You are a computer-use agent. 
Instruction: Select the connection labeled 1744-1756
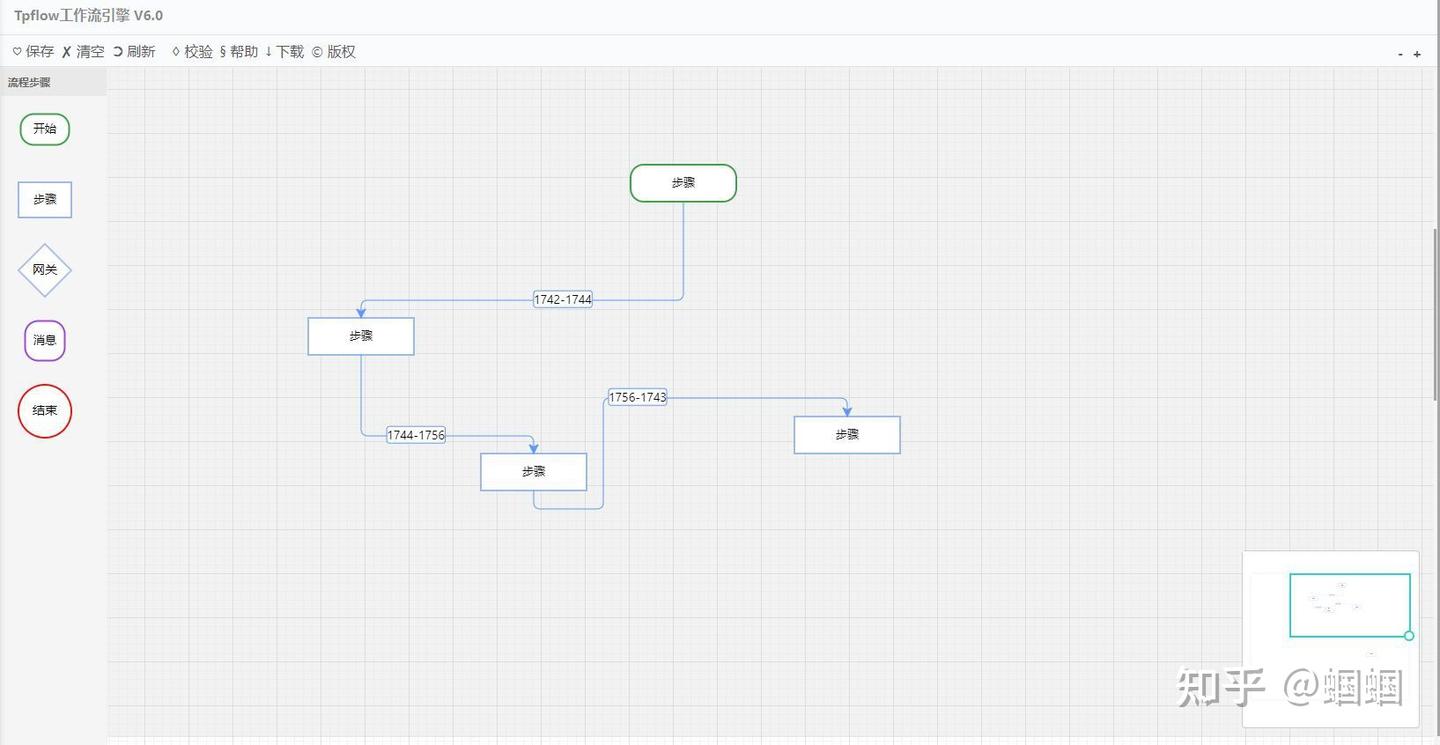(x=416, y=434)
